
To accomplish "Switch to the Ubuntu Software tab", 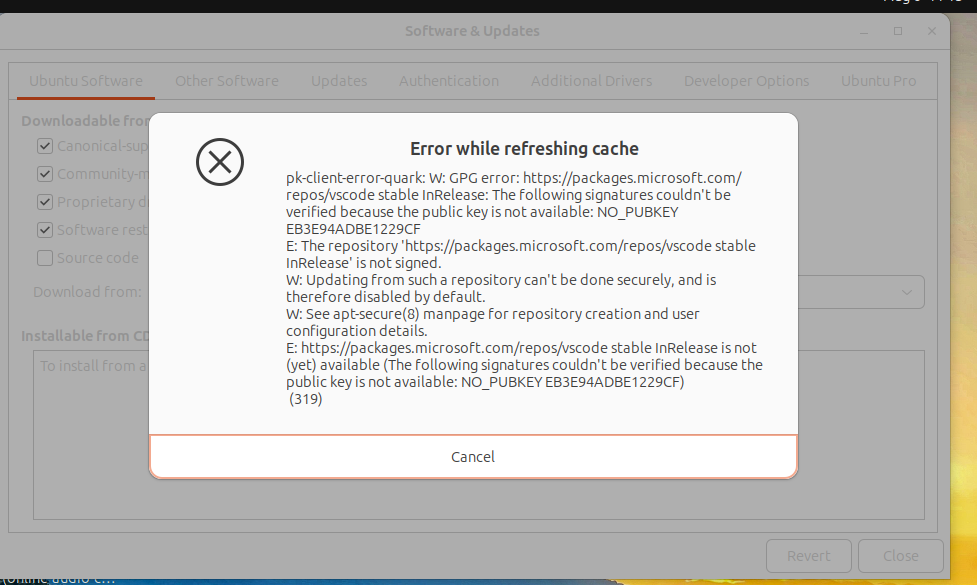I will pyautogui.click(x=86, y=81).
